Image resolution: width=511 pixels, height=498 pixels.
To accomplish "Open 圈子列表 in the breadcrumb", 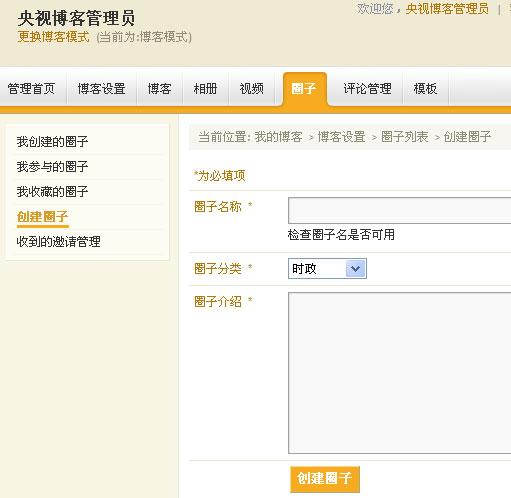I will click(404, 137).
